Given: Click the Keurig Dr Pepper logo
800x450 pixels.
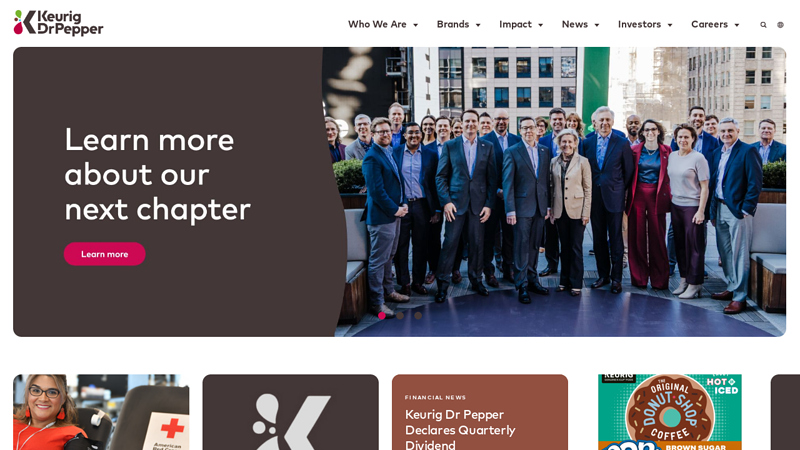Looking at the screenshot, I should [58, 23].
